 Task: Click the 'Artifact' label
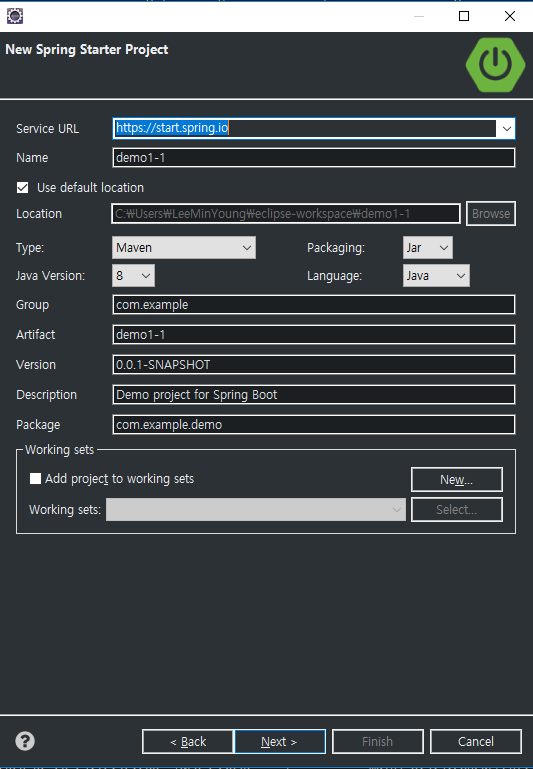pos(35,334)
